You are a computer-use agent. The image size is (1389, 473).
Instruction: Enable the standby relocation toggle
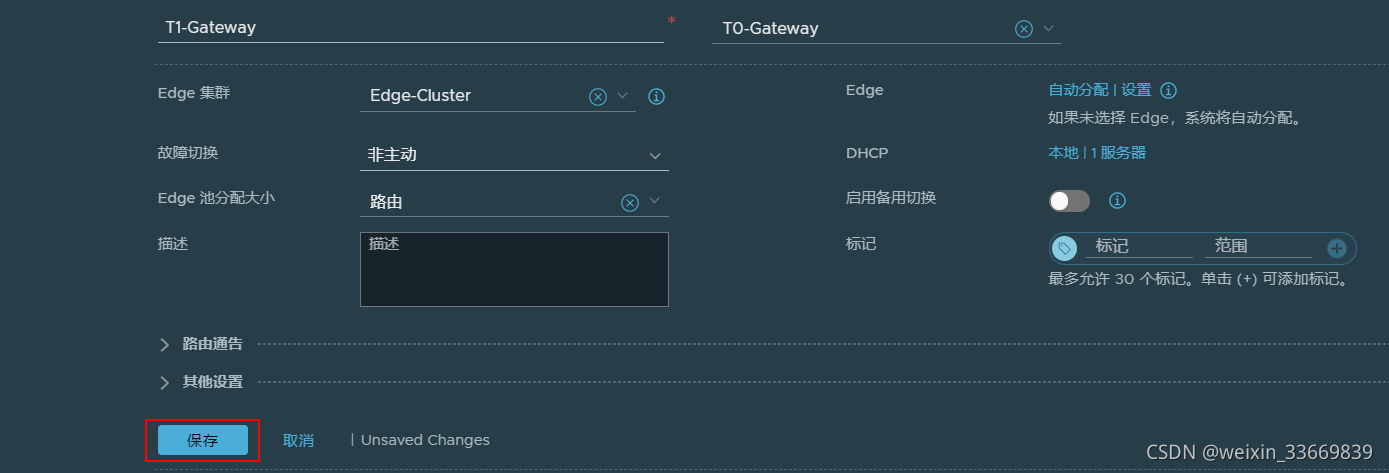click(x=1069, y=201)
